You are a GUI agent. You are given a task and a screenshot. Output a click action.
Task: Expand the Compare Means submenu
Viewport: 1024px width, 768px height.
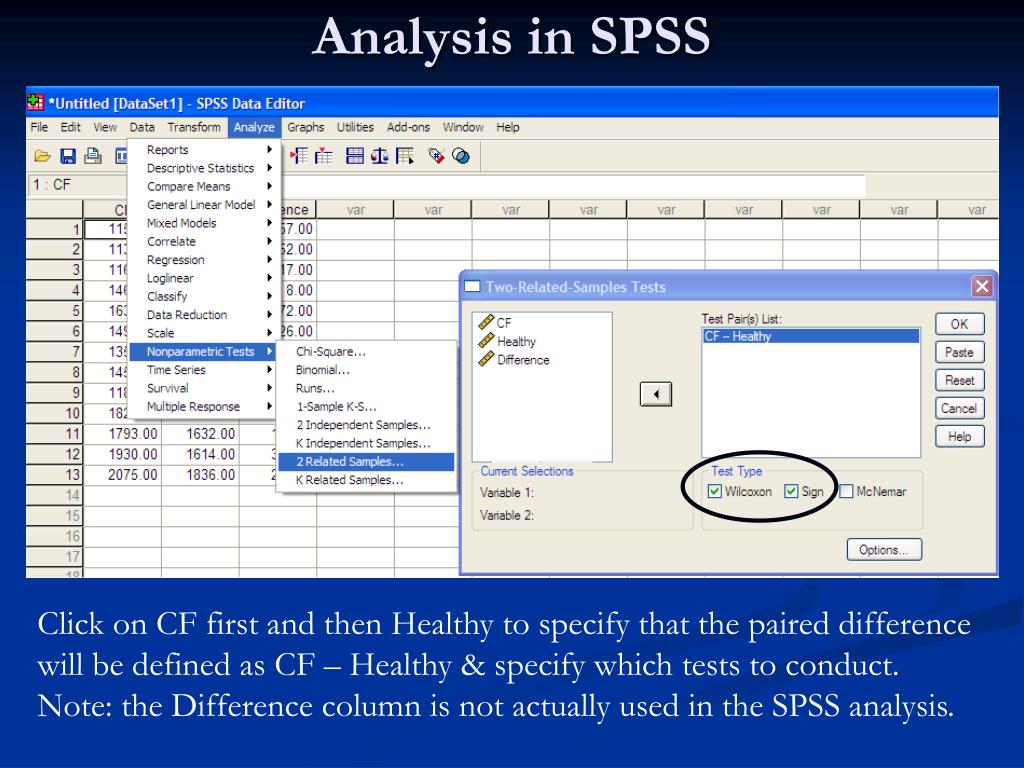point(204,186)
